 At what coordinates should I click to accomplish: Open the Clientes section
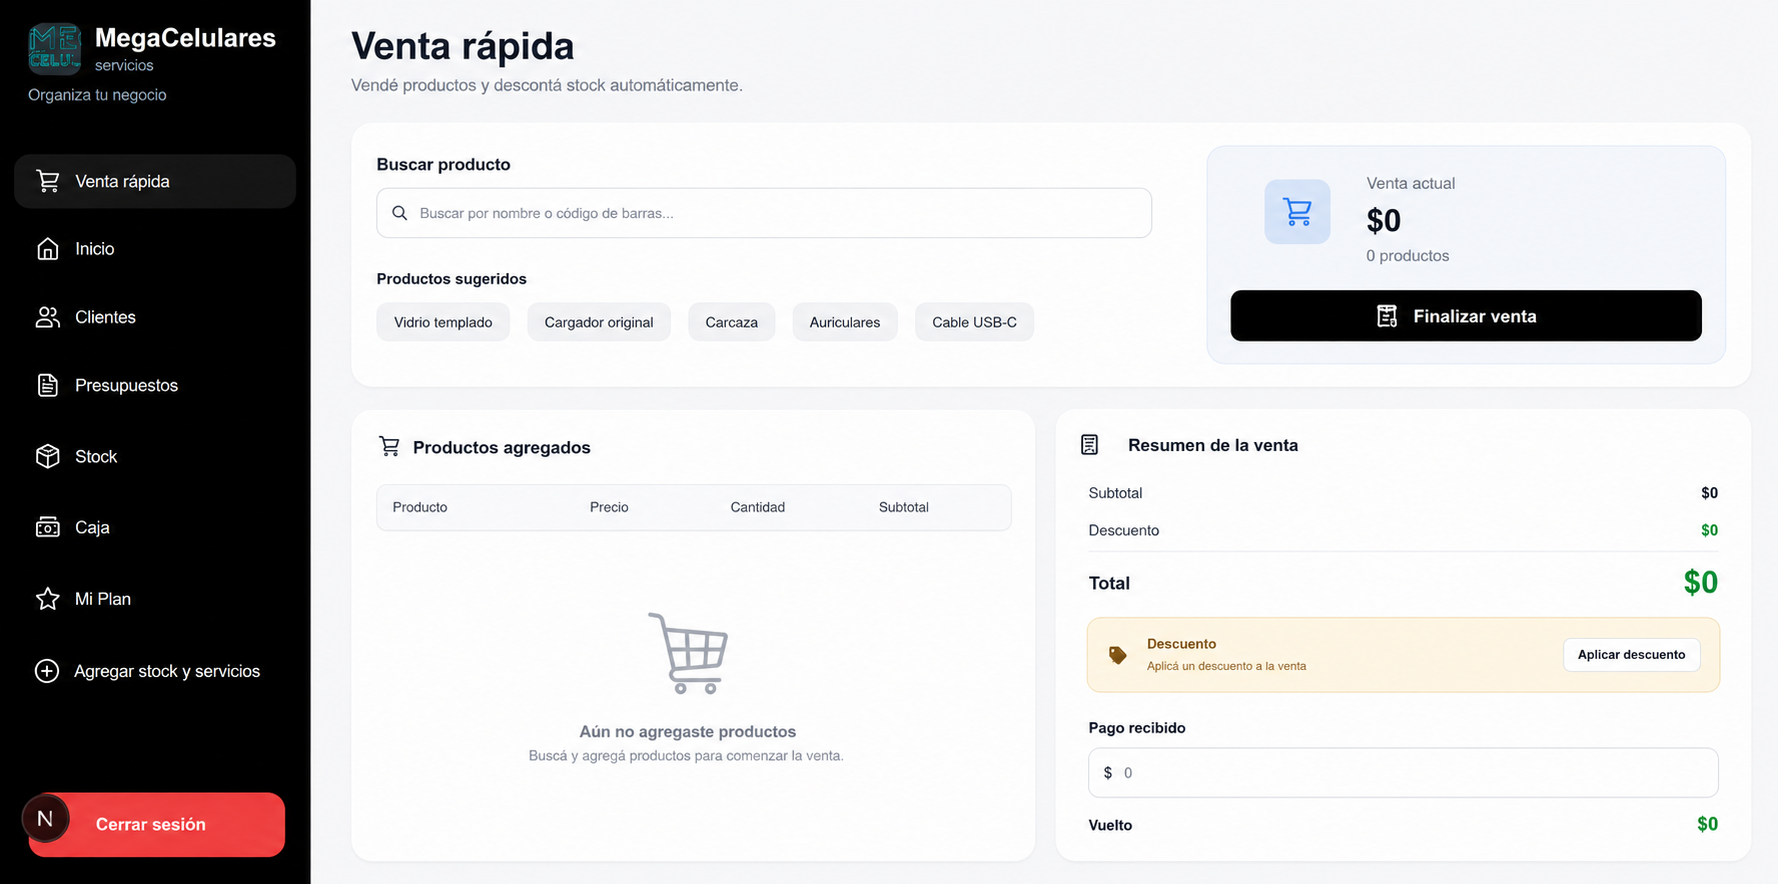coord(155,317)
